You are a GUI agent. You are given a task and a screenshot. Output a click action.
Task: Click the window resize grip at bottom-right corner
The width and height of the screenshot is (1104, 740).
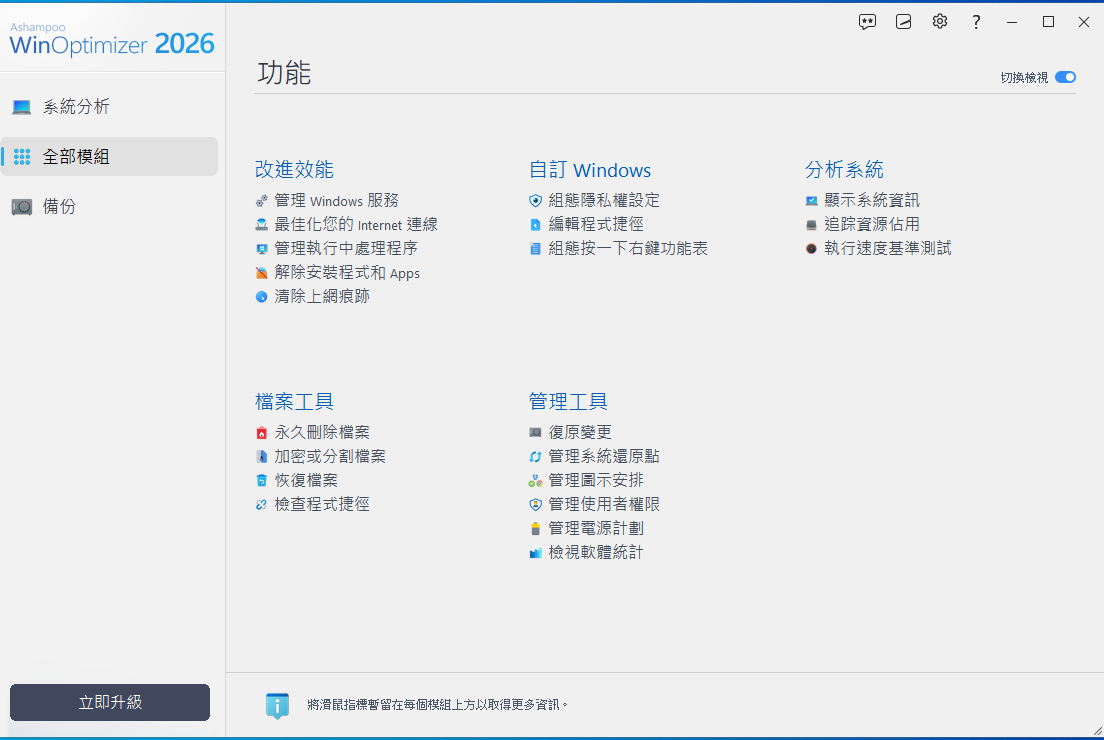1097,732
